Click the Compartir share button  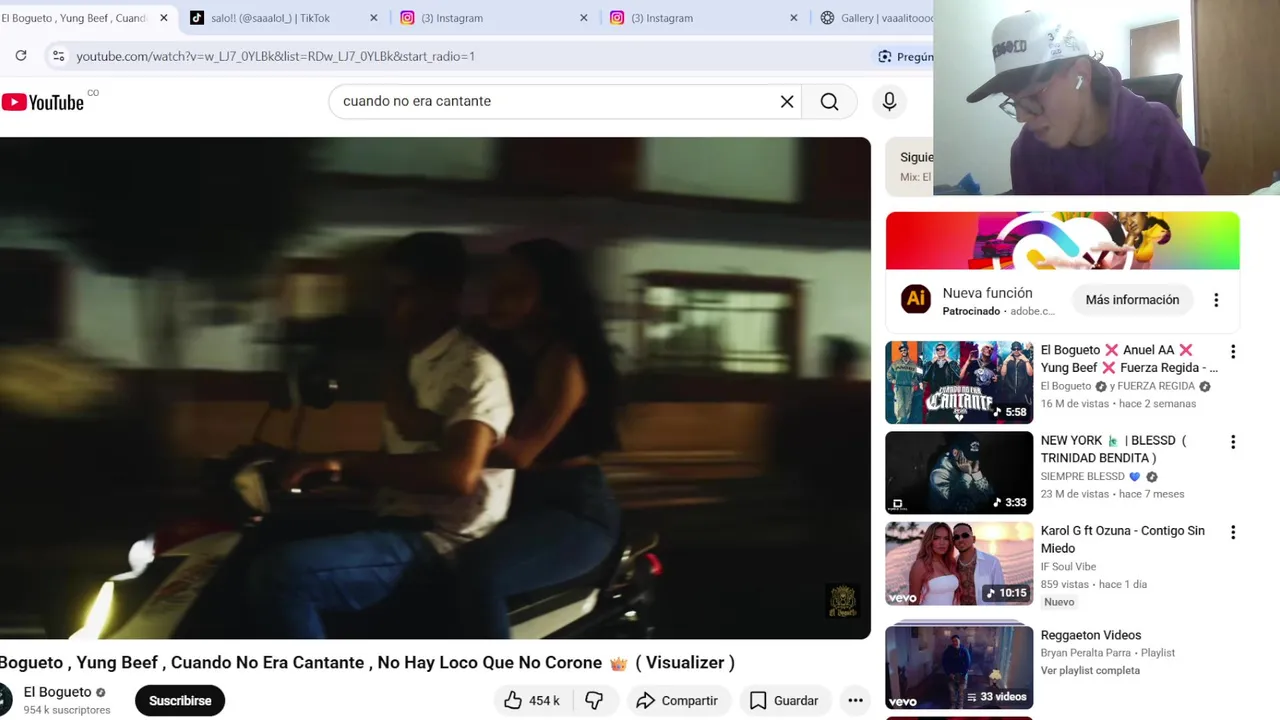pos(677,701)
